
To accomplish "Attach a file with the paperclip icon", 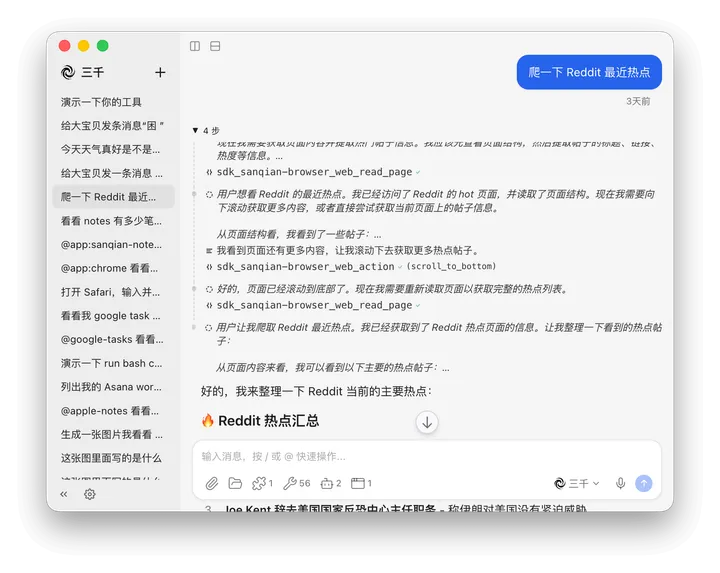I will click(x=212, y=483).
